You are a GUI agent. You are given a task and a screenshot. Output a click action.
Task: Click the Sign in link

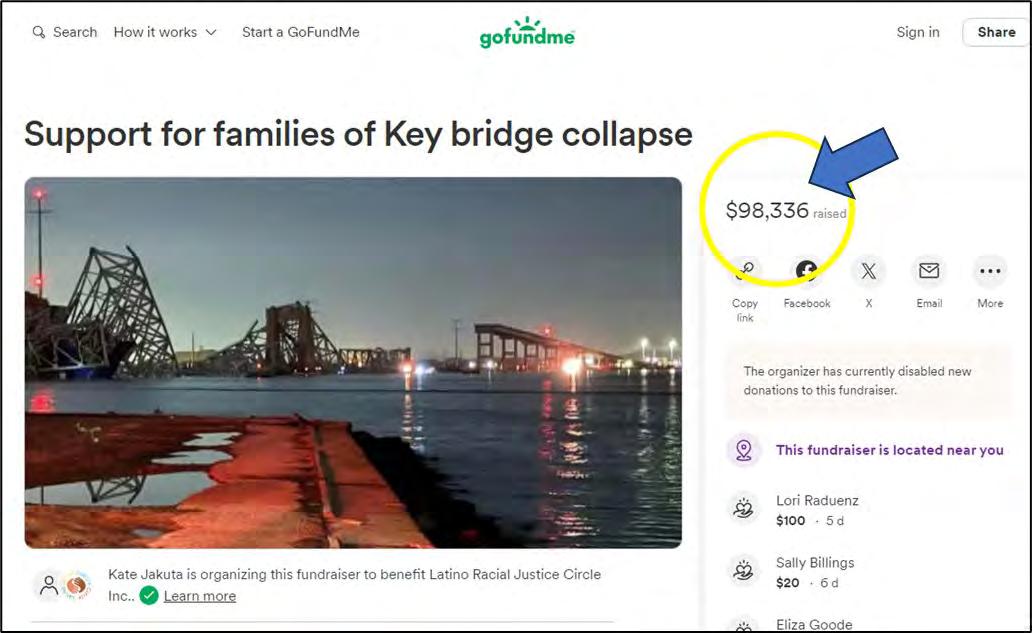(917, 32)
